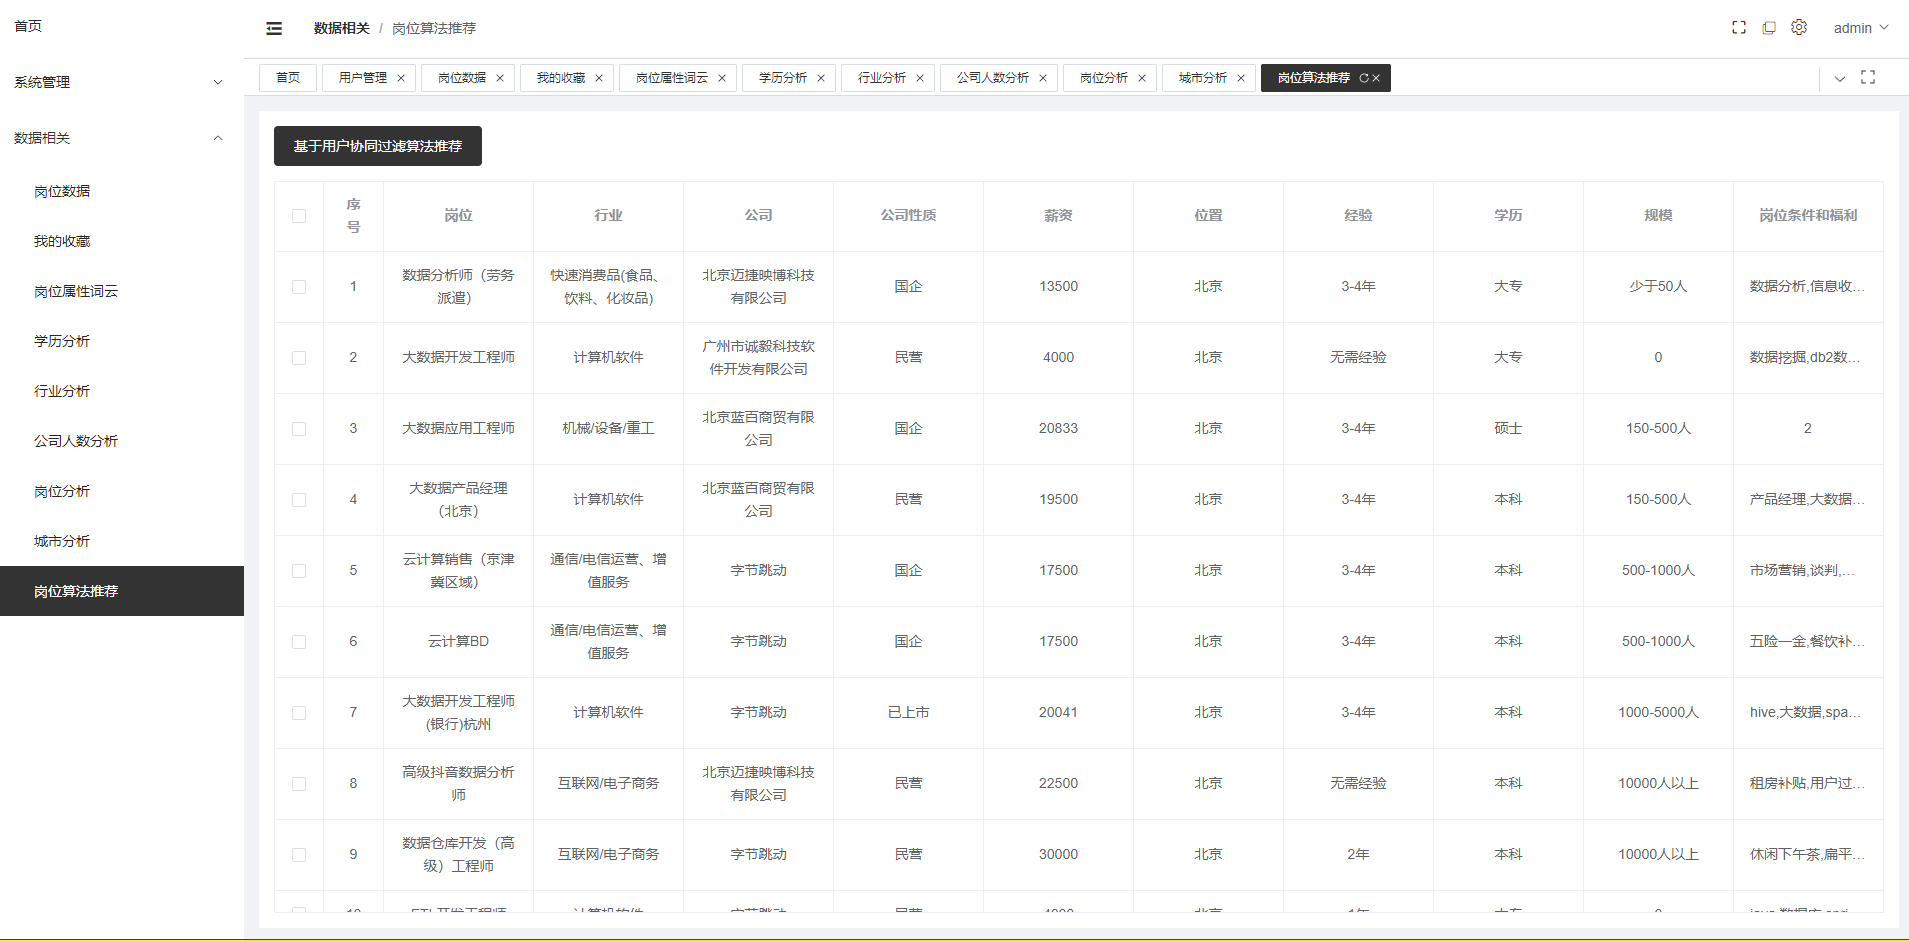Close the 行业分析 tab

920,78
